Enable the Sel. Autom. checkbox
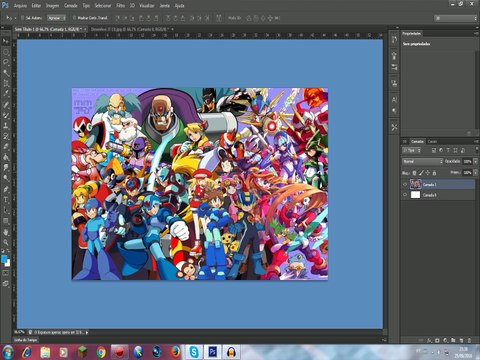 (23, 18)
